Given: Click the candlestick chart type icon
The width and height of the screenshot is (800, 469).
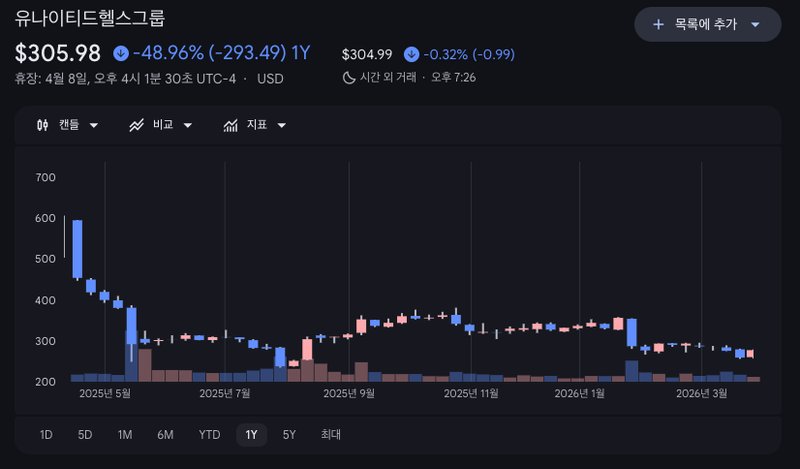Looking at the screenshot, I should coord(42,125).
